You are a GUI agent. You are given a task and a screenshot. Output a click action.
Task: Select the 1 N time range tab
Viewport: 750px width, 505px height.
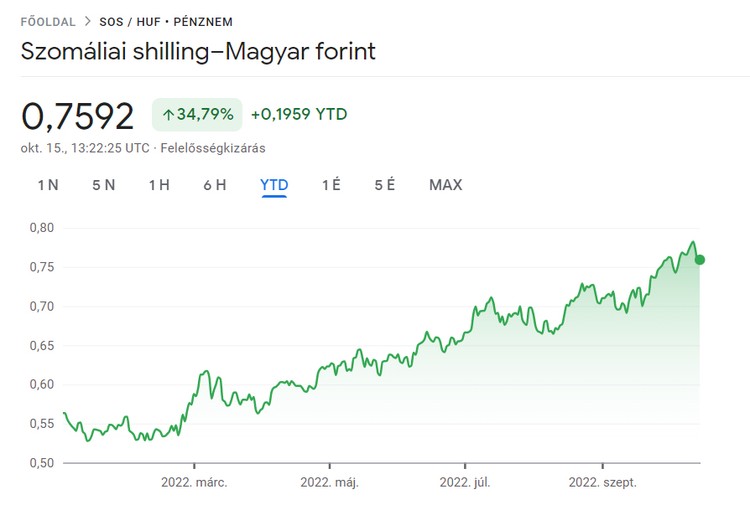tap(48, 185)
